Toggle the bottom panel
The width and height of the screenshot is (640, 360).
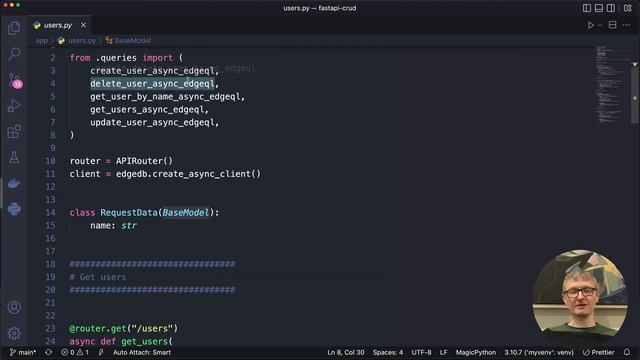coord(599,8)
